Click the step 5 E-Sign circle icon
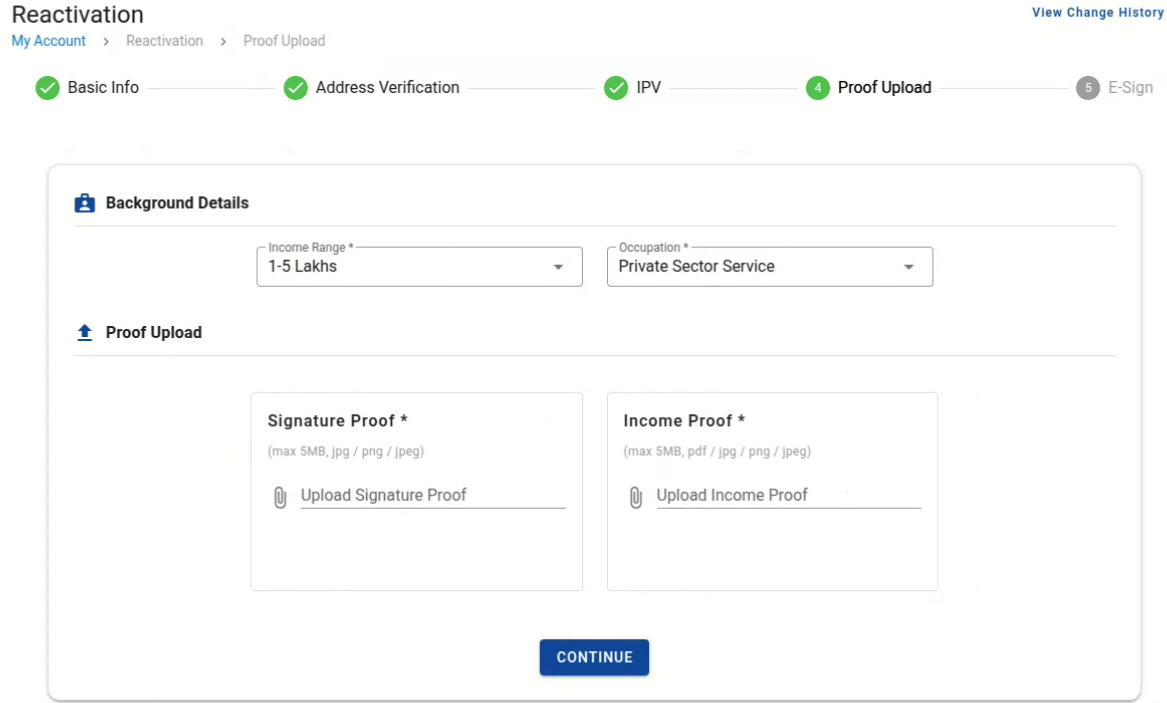 tap(1088, 88)
